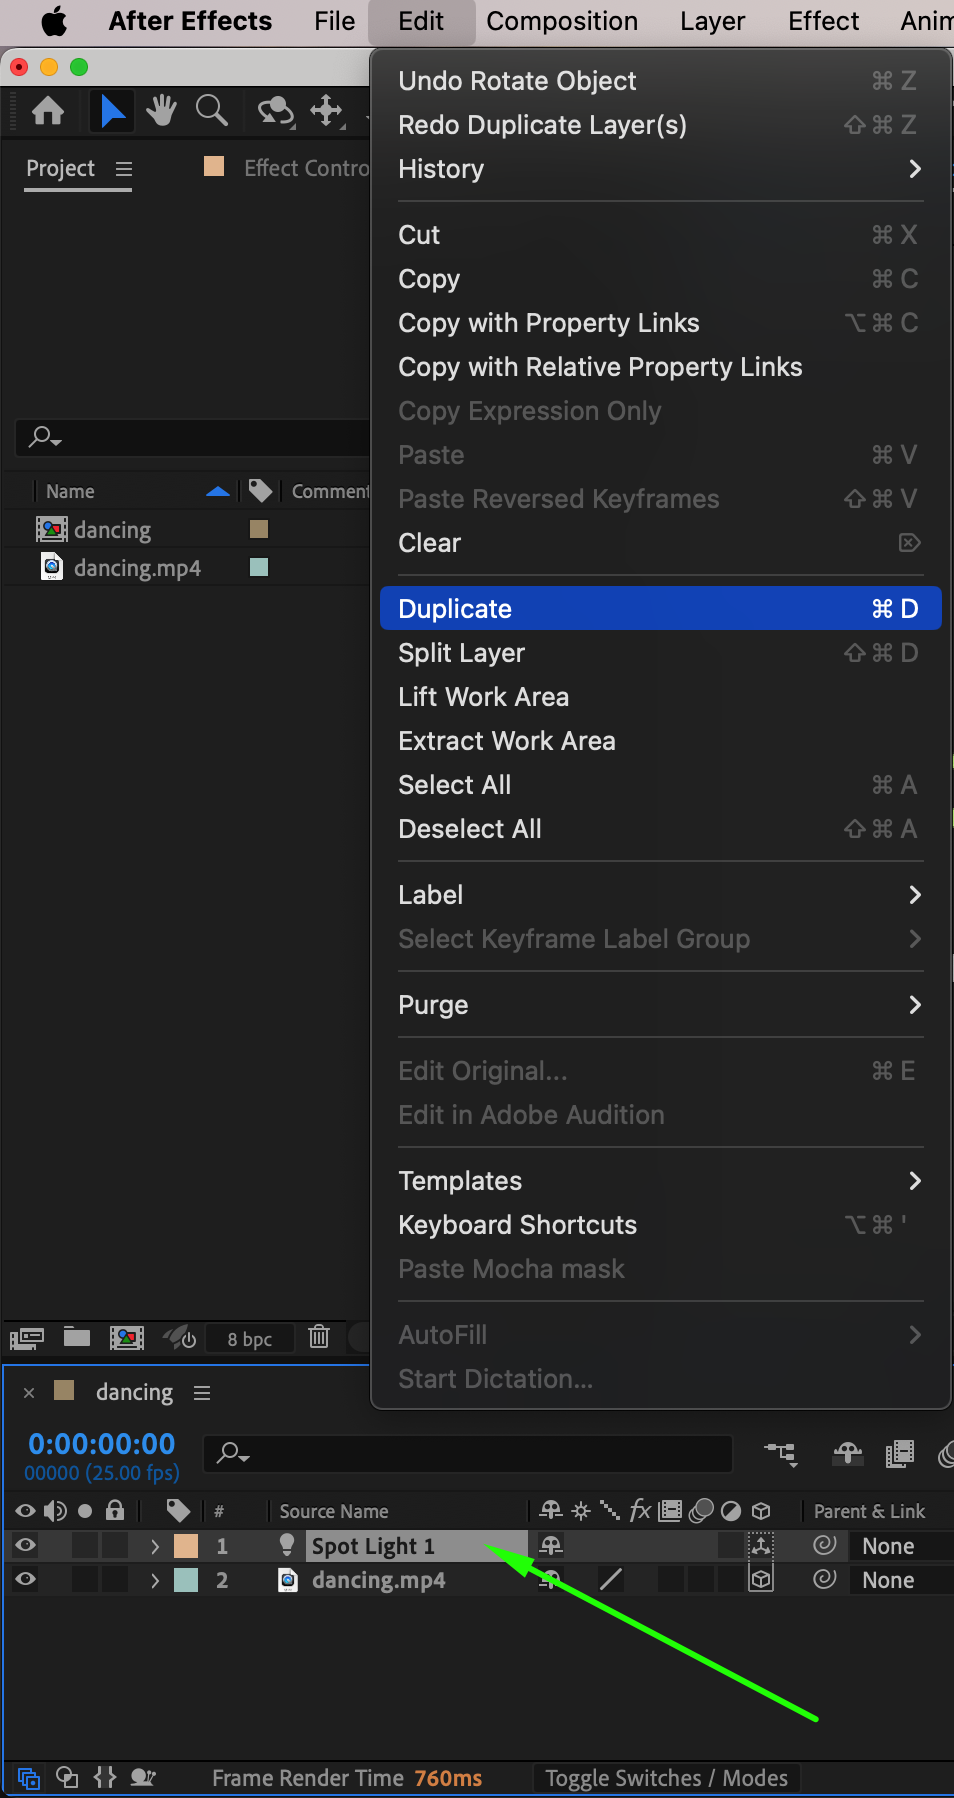
Task: Open parent dropdown for Spot Light 1
Action: (x=898, y=1546)
